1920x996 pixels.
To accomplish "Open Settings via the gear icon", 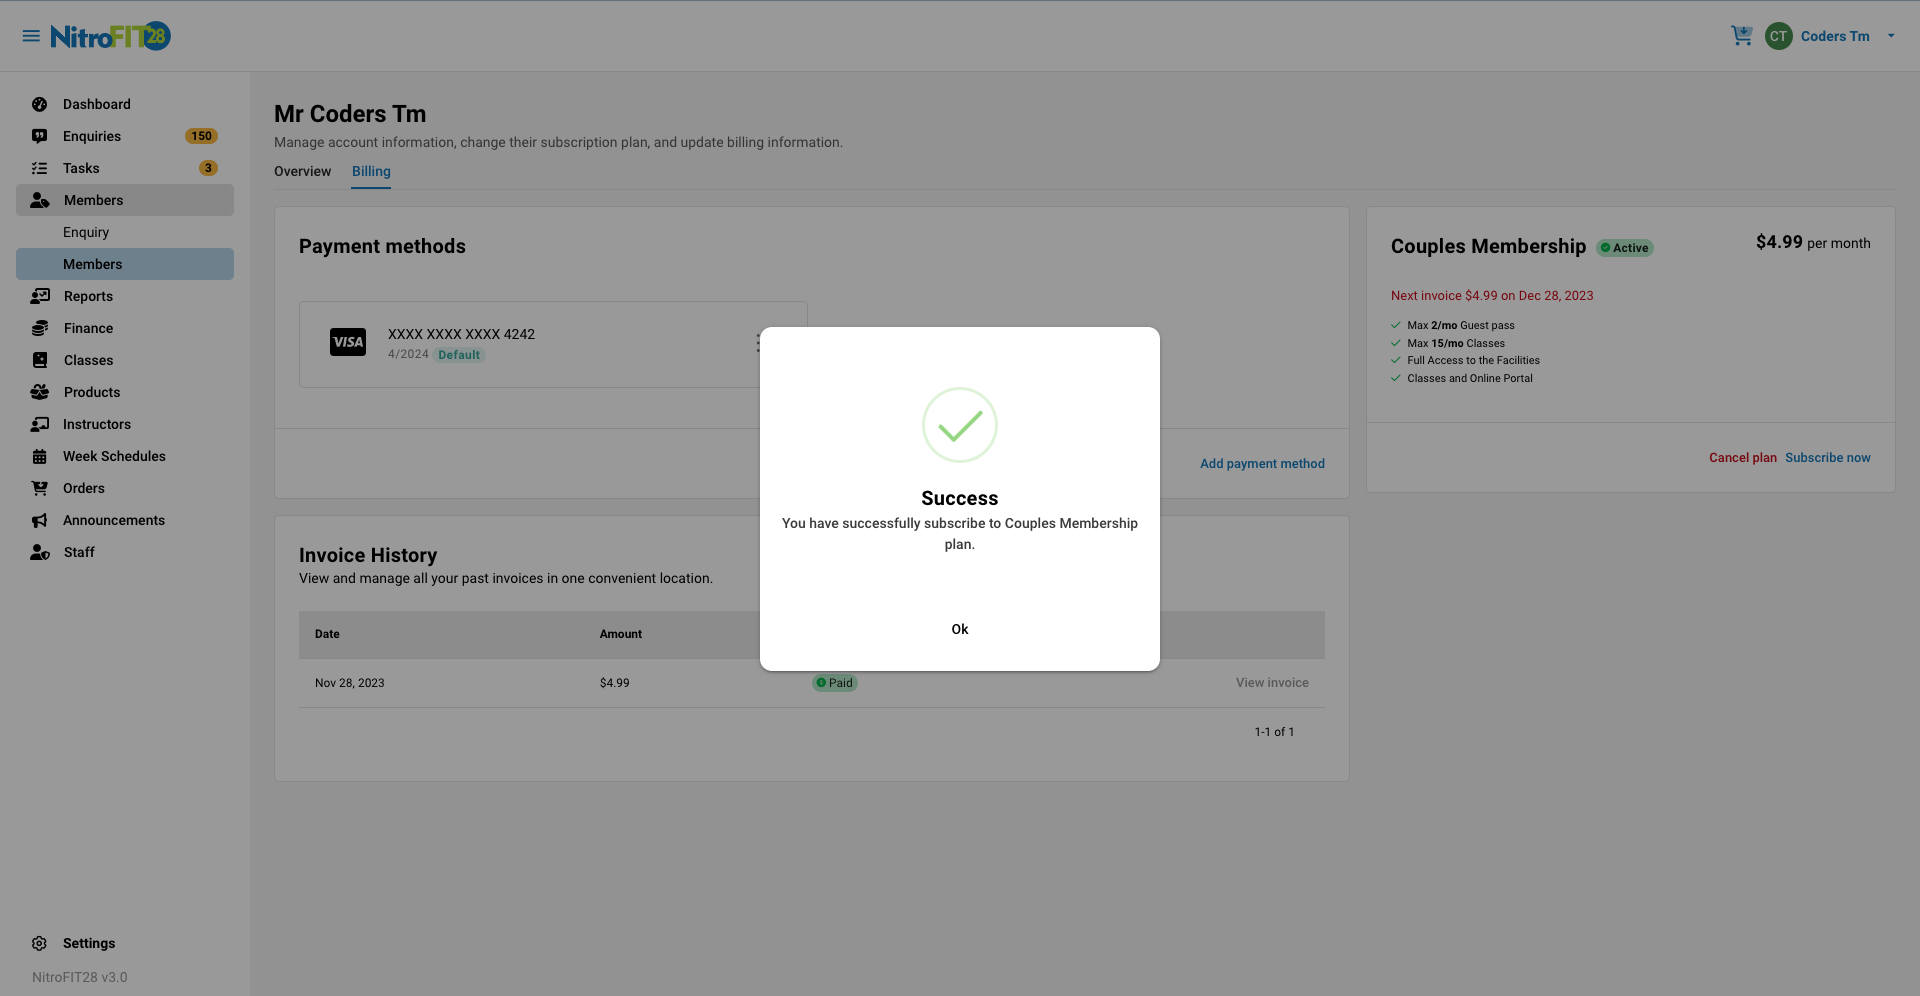I will [x=39, y=943].
